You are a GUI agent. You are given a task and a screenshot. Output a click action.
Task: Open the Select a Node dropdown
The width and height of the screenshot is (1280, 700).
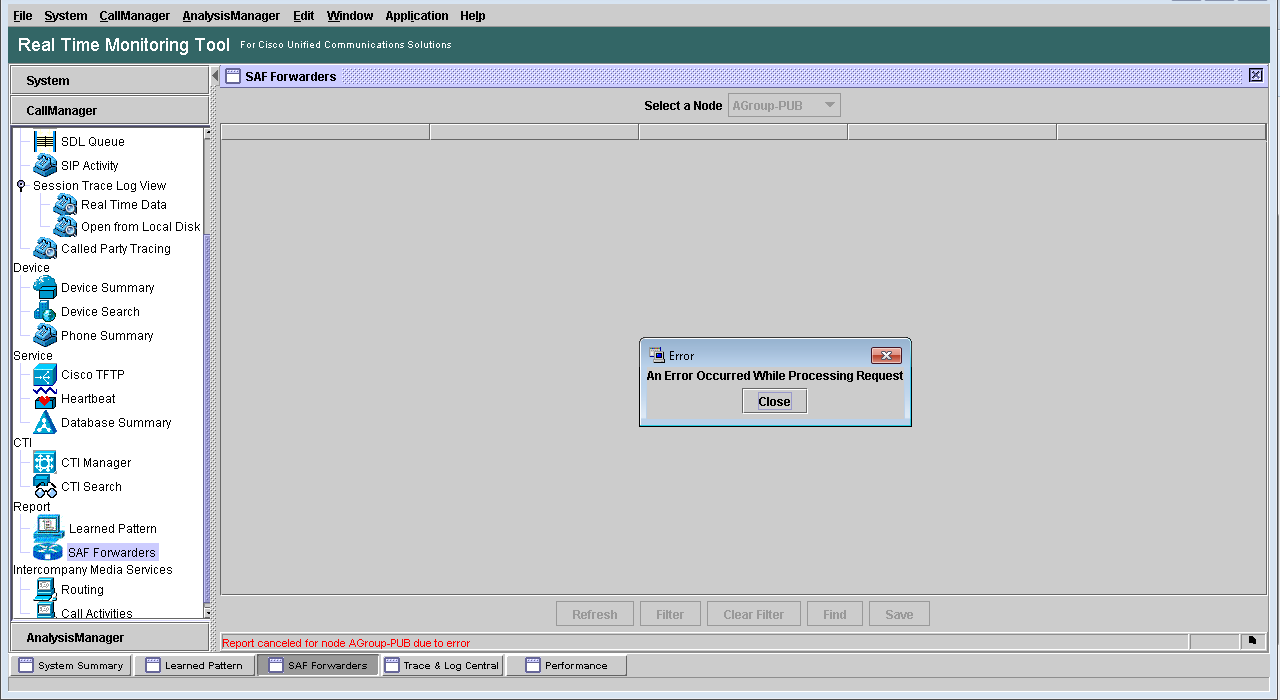click(785, 105)
